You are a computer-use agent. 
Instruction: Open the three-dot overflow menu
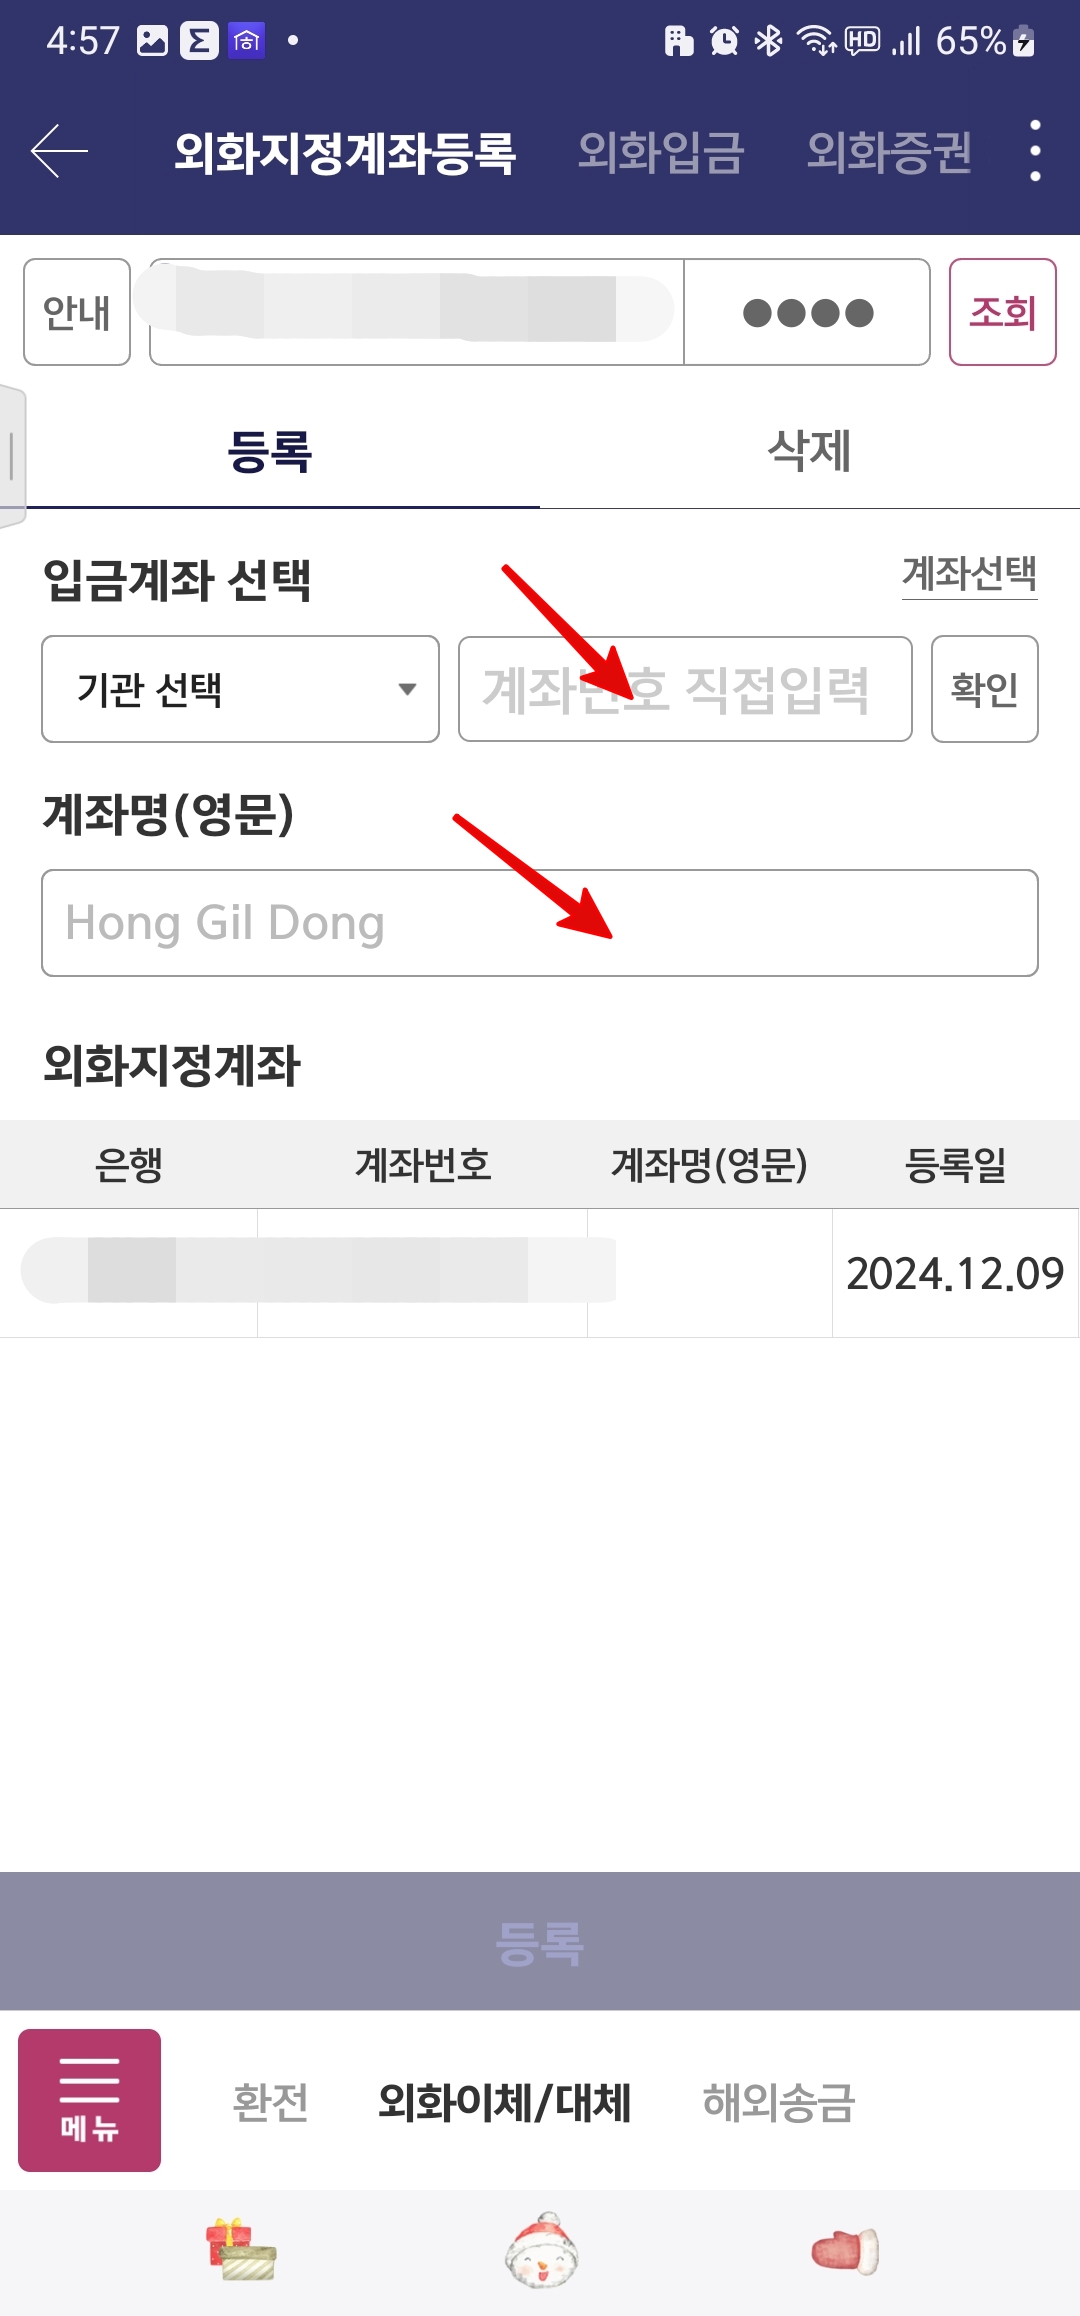click(1035, 151)
